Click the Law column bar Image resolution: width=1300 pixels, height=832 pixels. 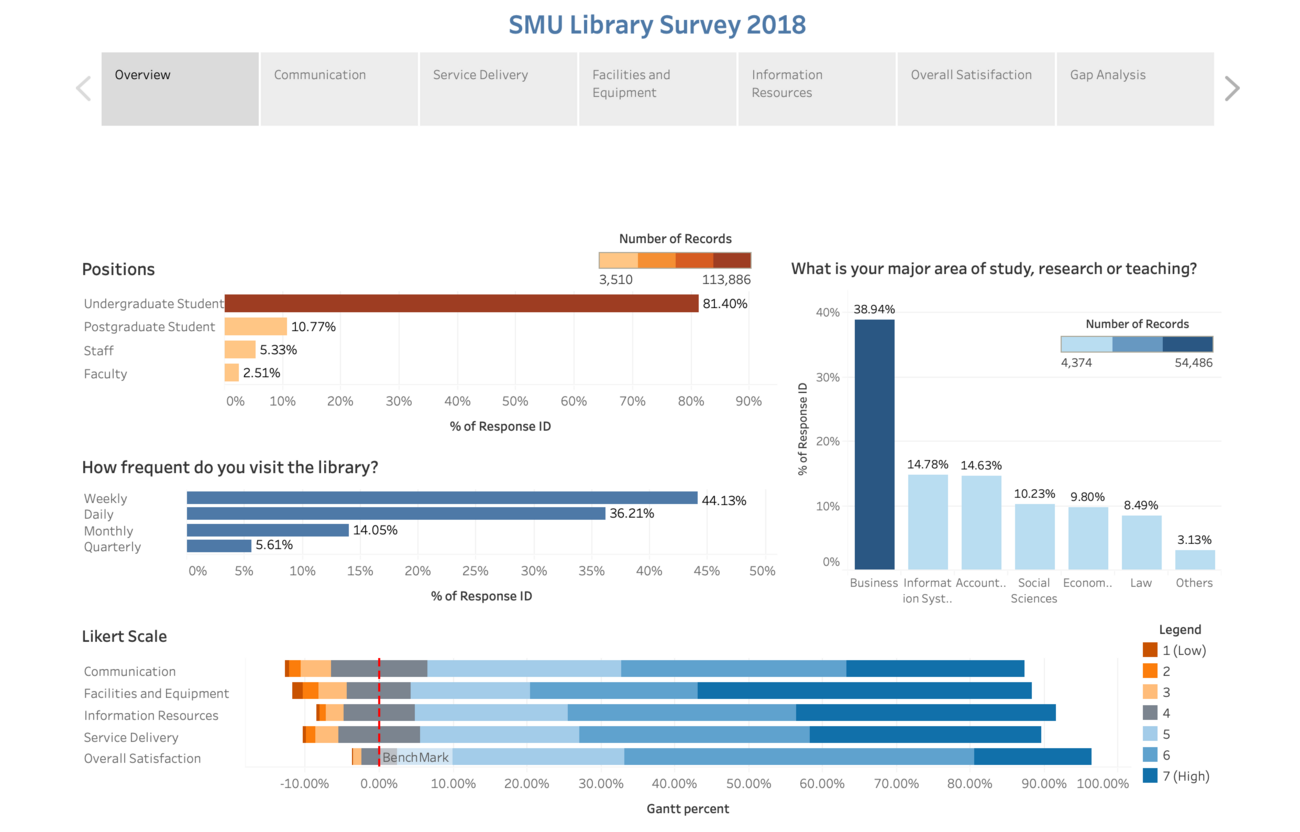pyautogui.click(x=1141, y=542)
